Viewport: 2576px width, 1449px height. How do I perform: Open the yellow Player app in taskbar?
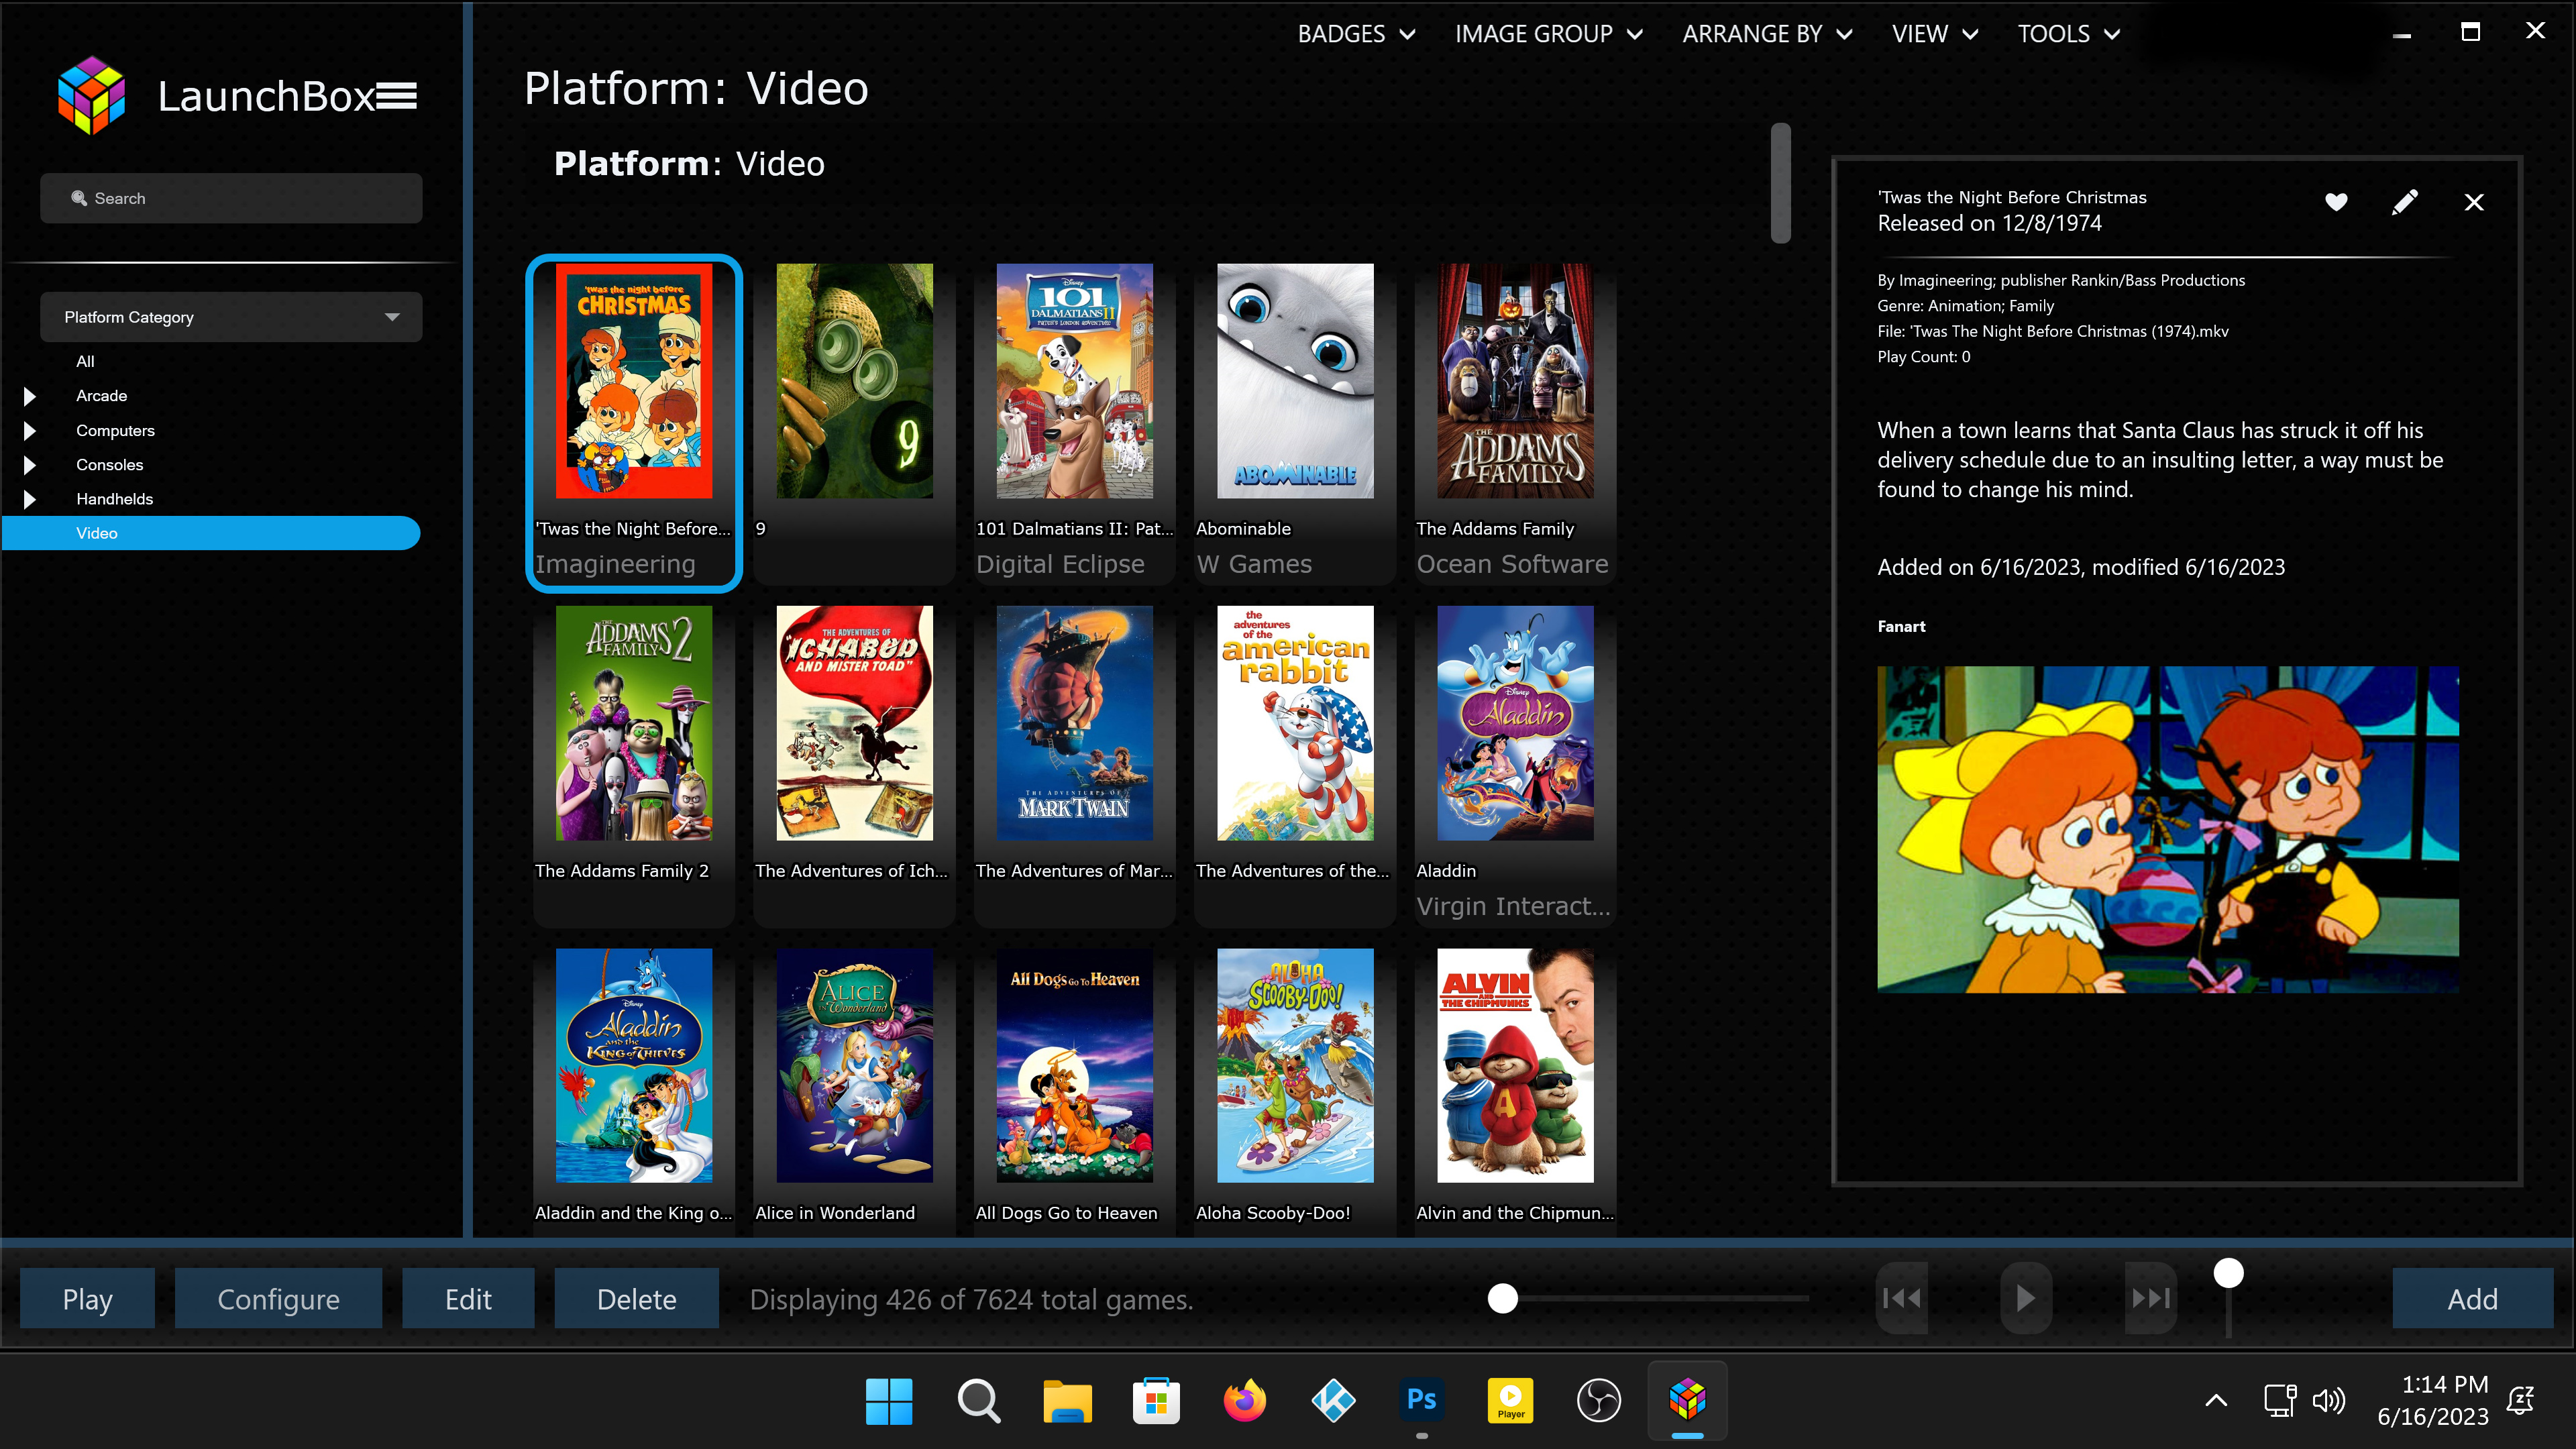pos(1511,1401)
